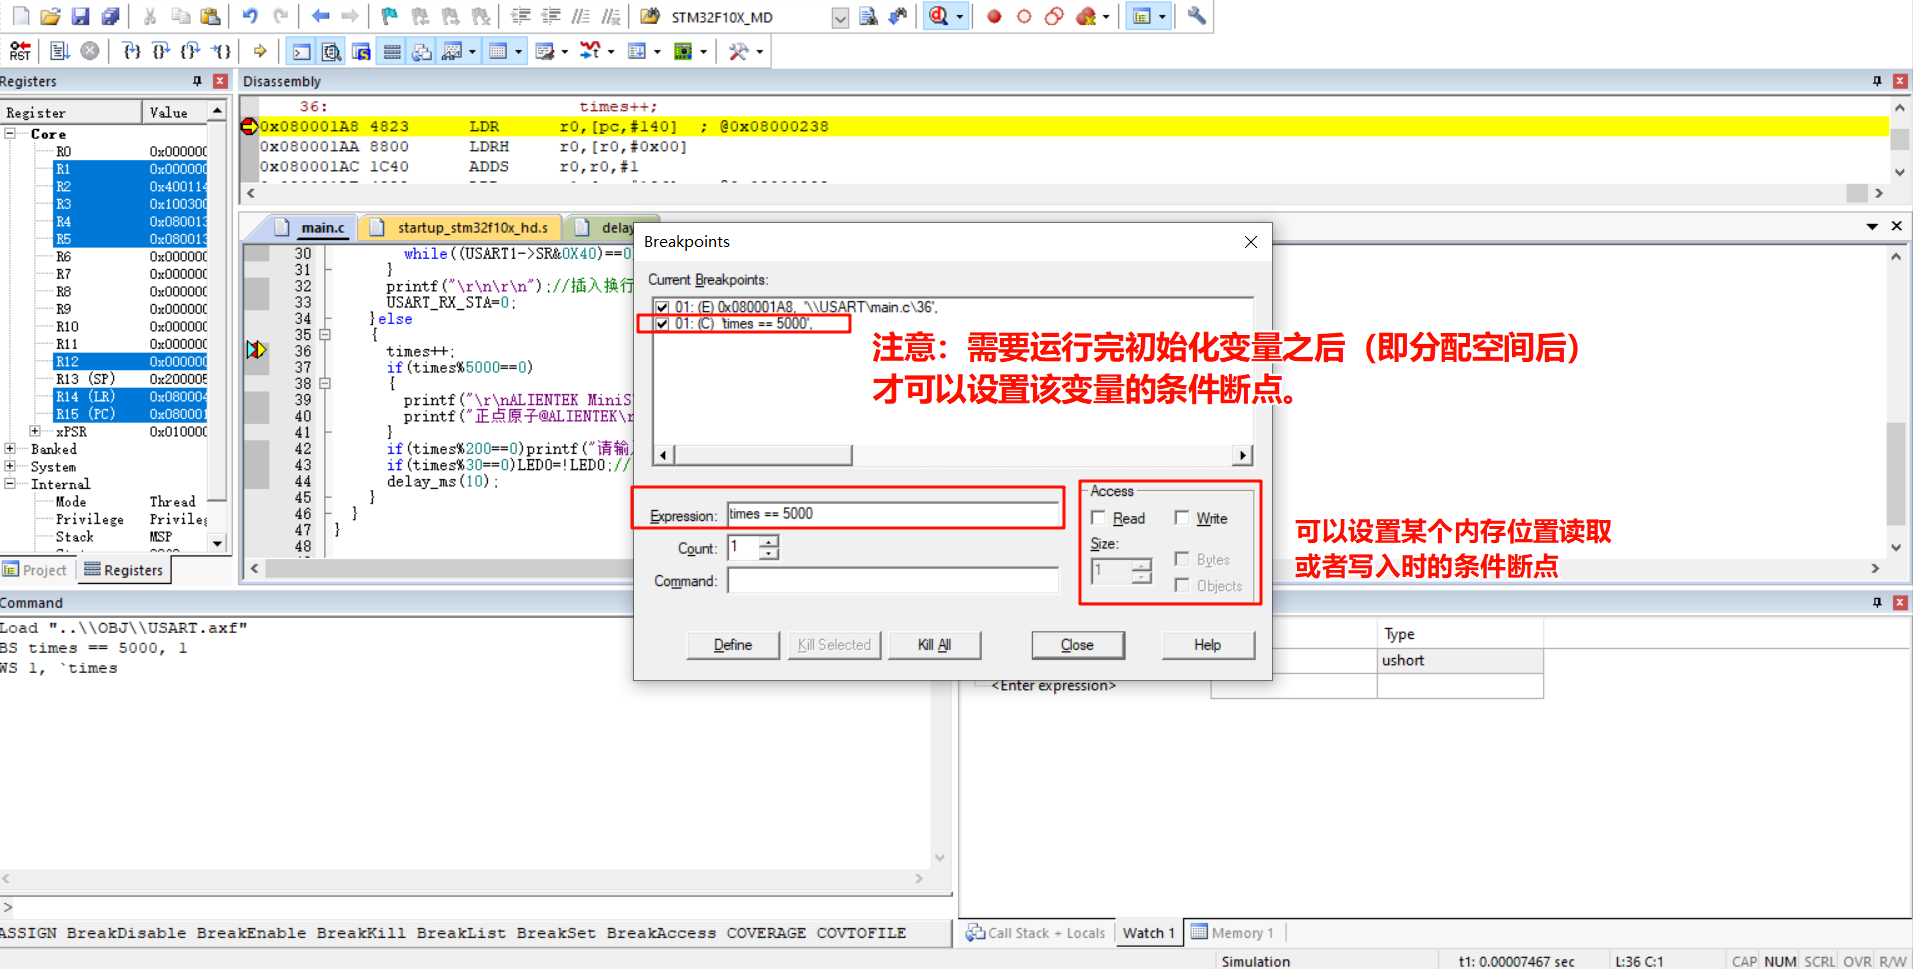The width and height of the screenshot is (1913, 969).
Task: Expand the xPSR register
Action: 35,431
